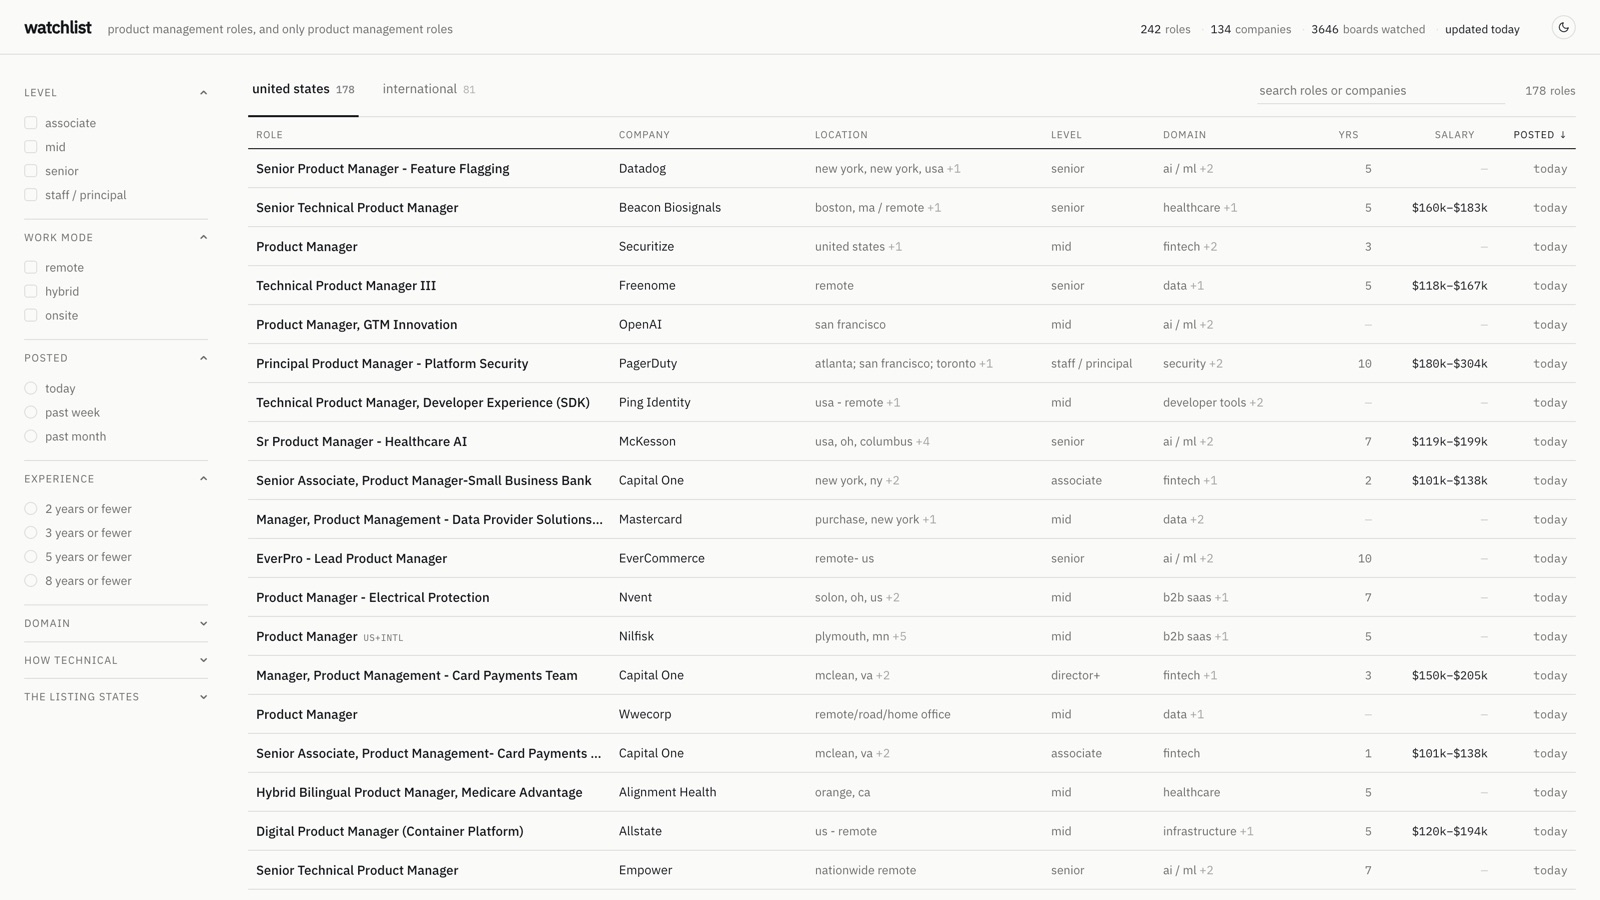Select 5 years or fewer experience
The image size is (1600, 900).
click(31, 557)
